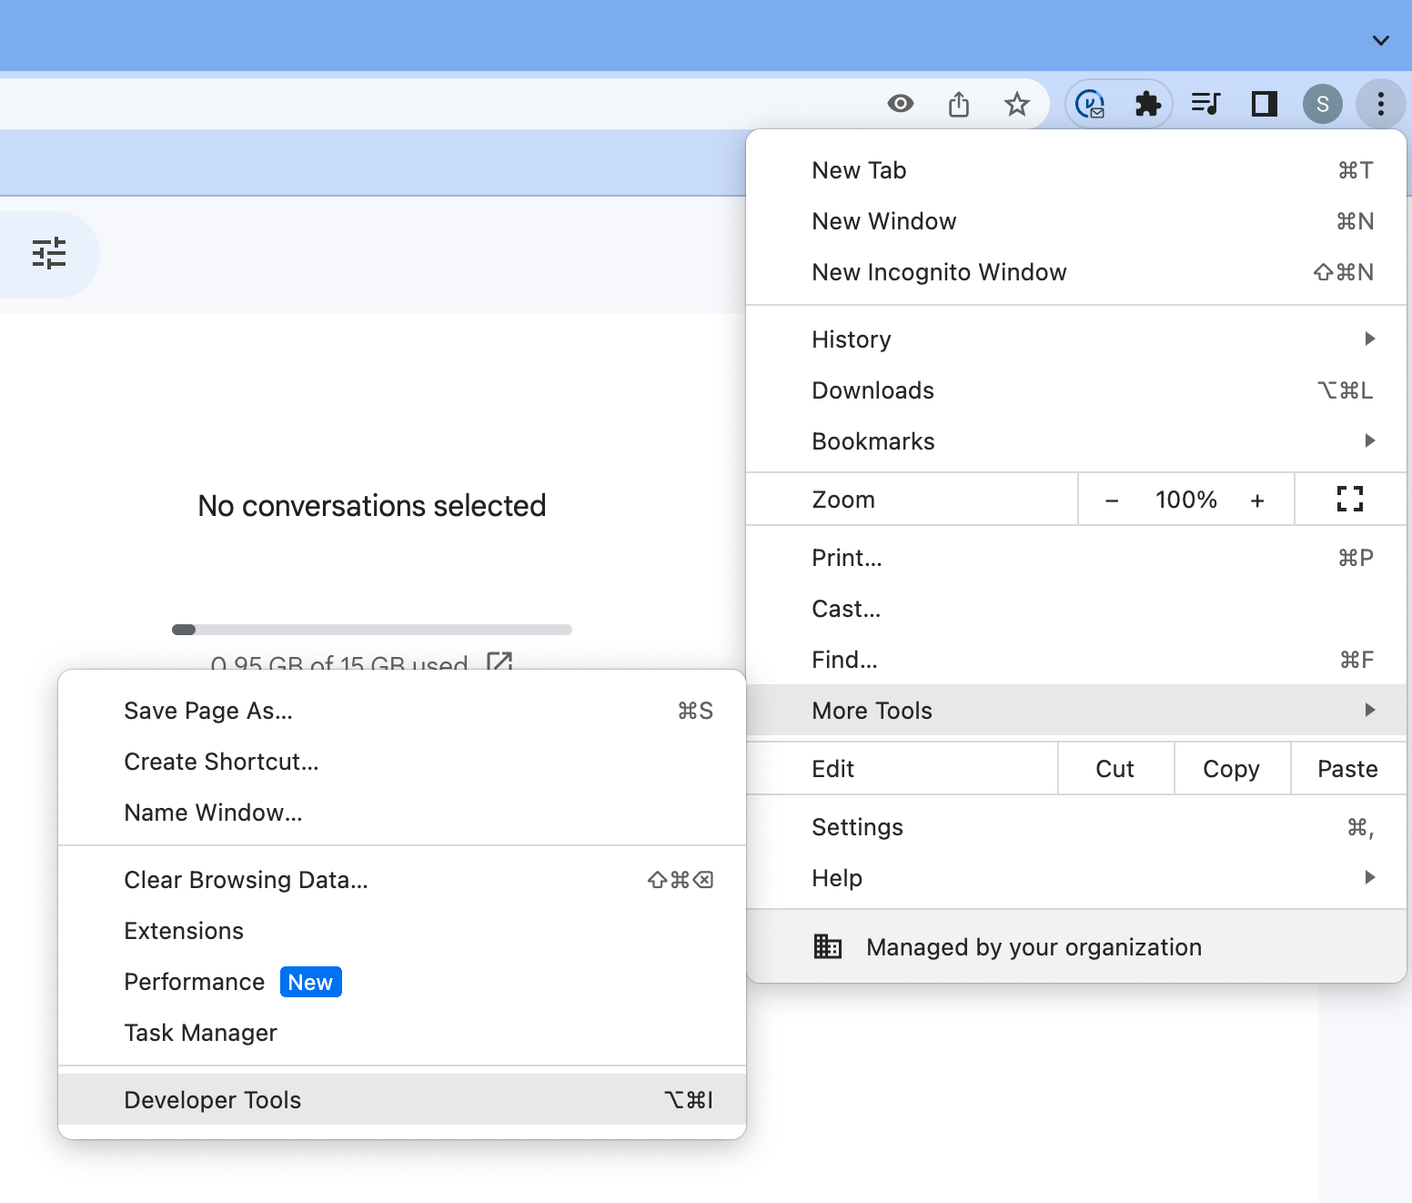Launch Task Manager from More Tools
The width and height of the screenshot is (1412, 1203).
point(200,1032)
